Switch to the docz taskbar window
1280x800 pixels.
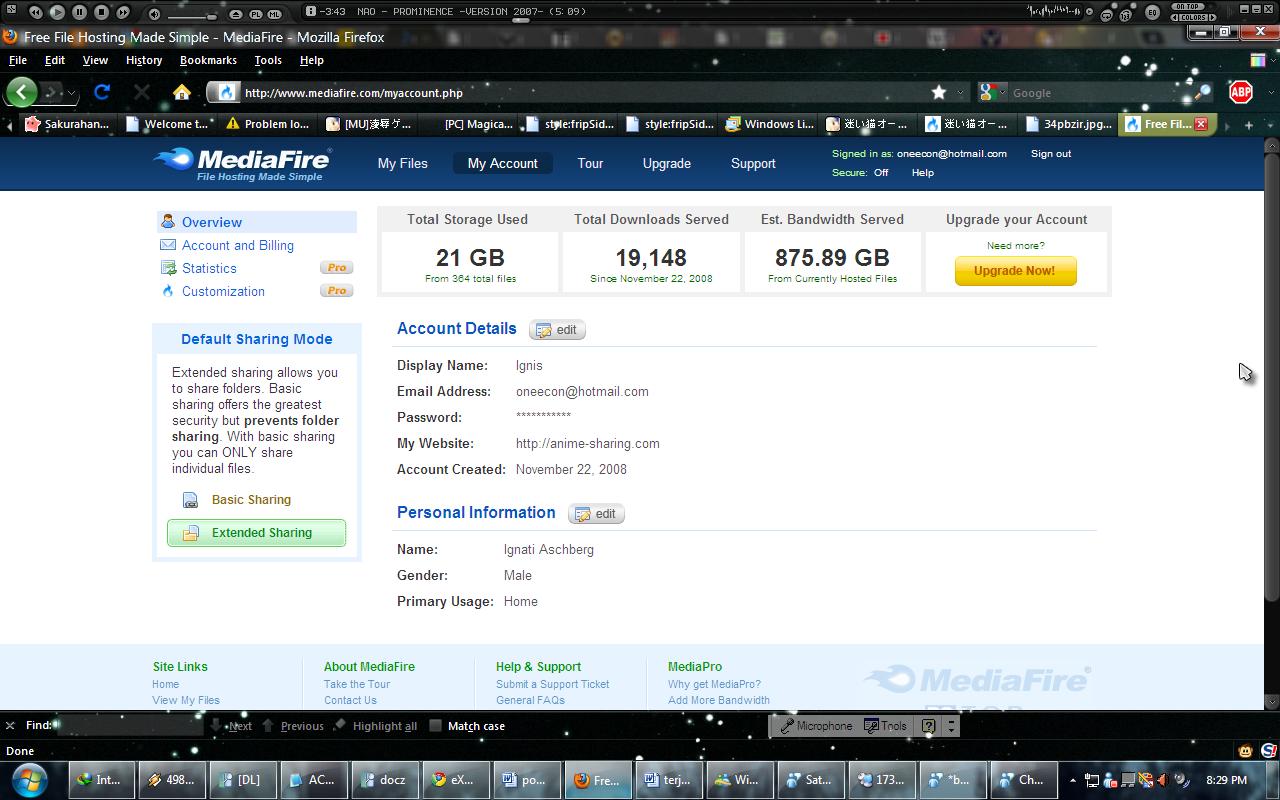click(x=385, y=780)
